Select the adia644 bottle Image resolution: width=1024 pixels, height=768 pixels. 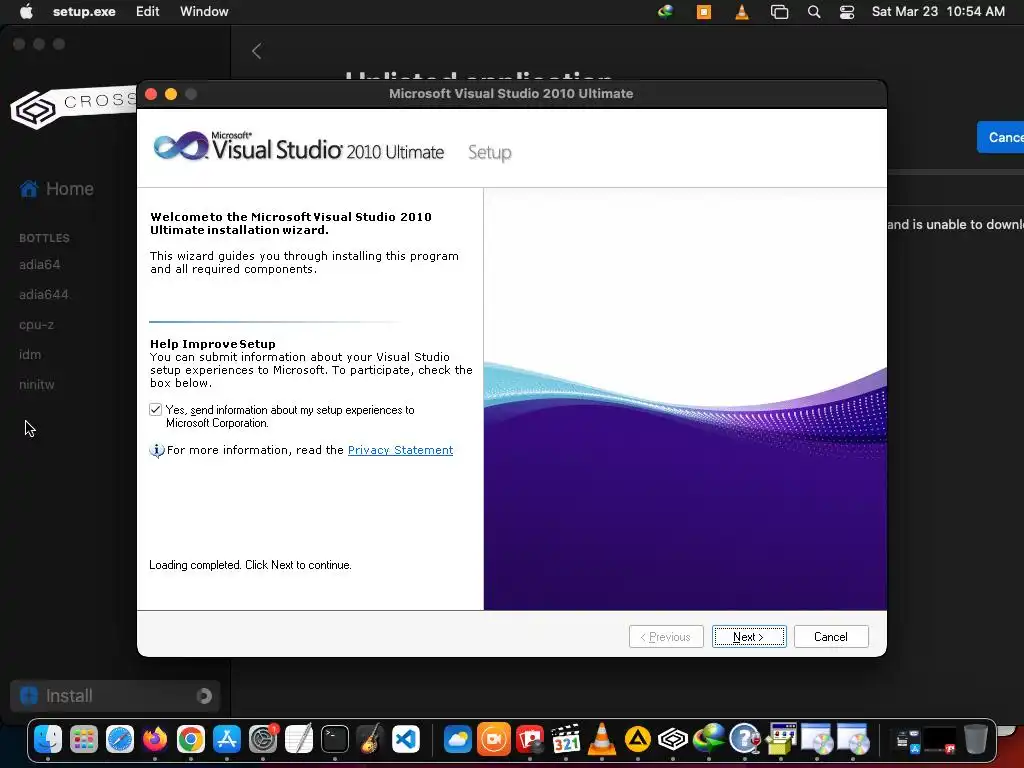point(44,295)
